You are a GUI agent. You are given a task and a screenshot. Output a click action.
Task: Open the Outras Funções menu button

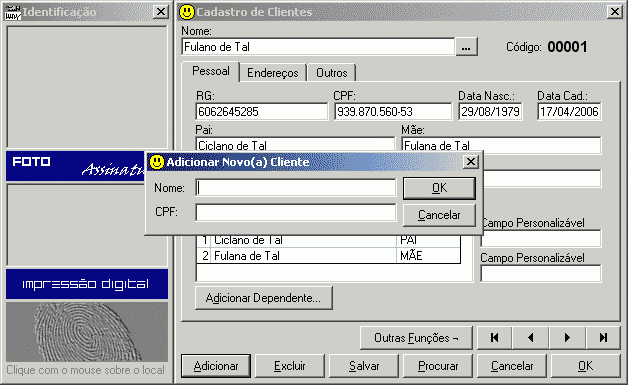tap(416, 338)
